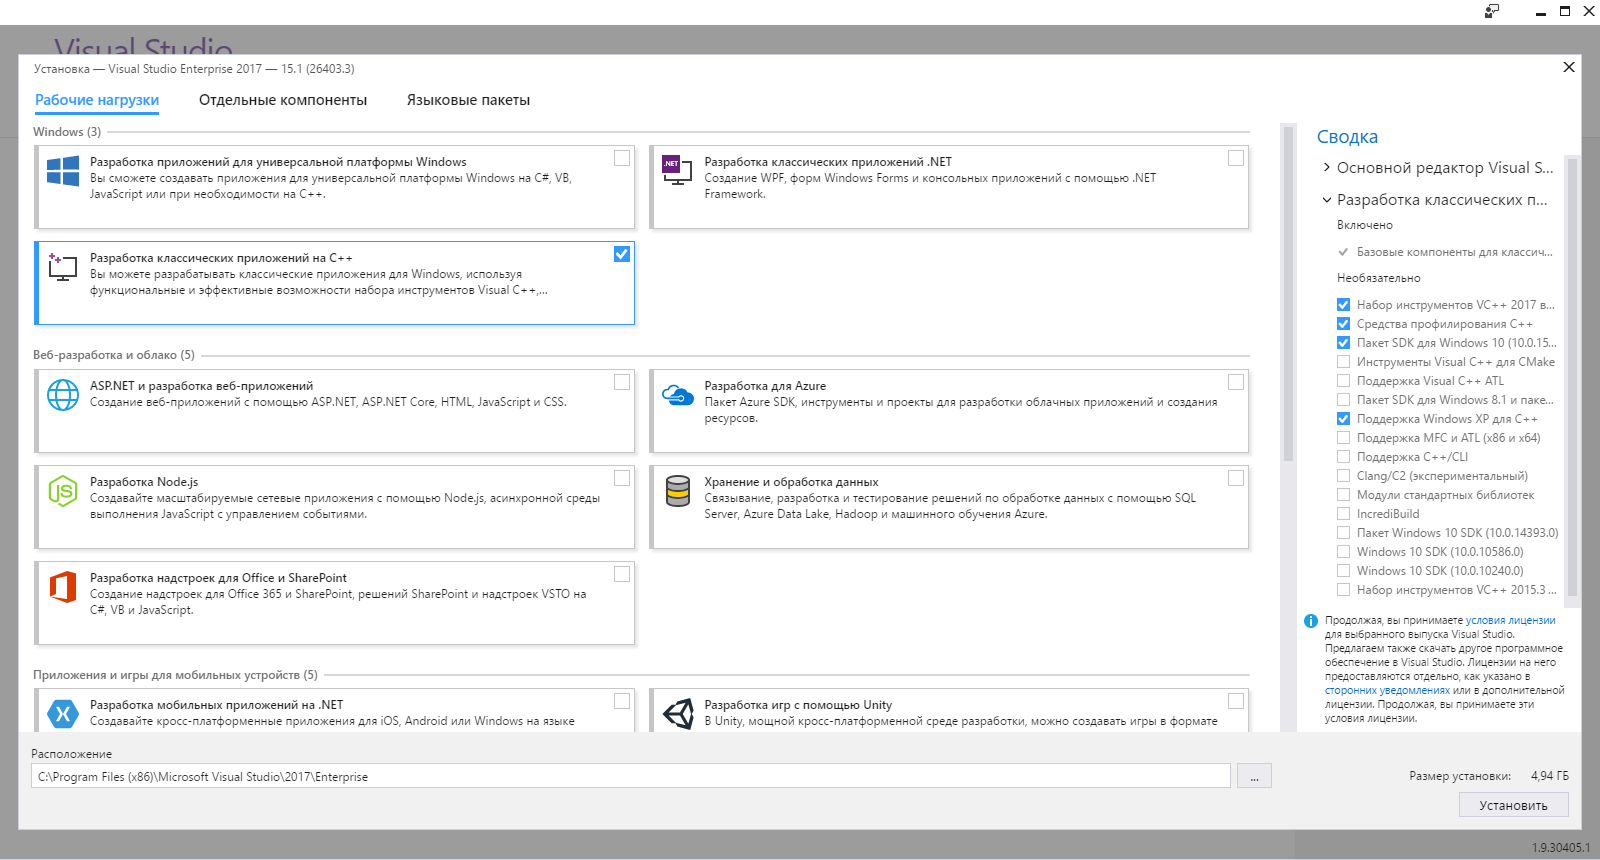Enable standard library modules component
The height and width of the screenshot is (860, 1600).
click(x=1343, y=495)
